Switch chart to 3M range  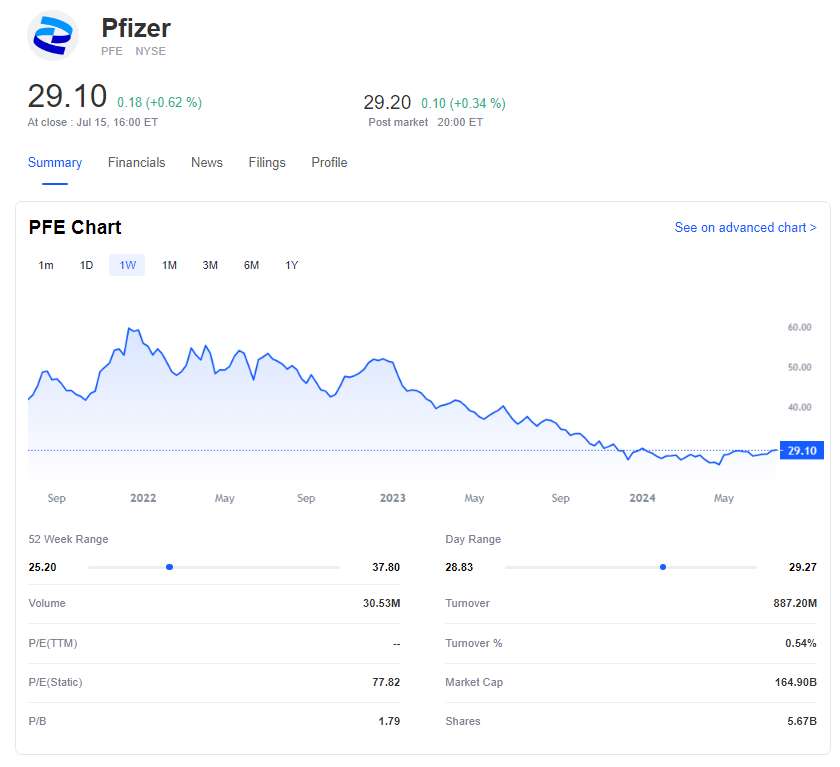coord(210,265)
